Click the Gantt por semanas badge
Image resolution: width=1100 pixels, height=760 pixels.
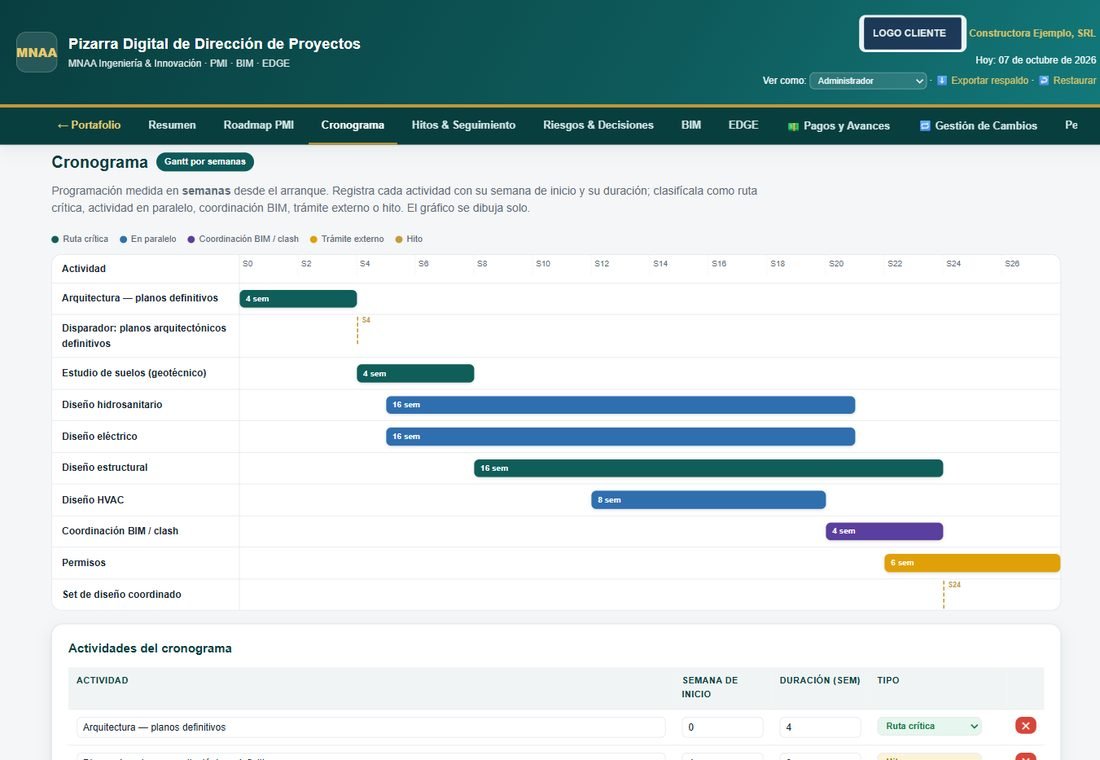click(205, 161)
